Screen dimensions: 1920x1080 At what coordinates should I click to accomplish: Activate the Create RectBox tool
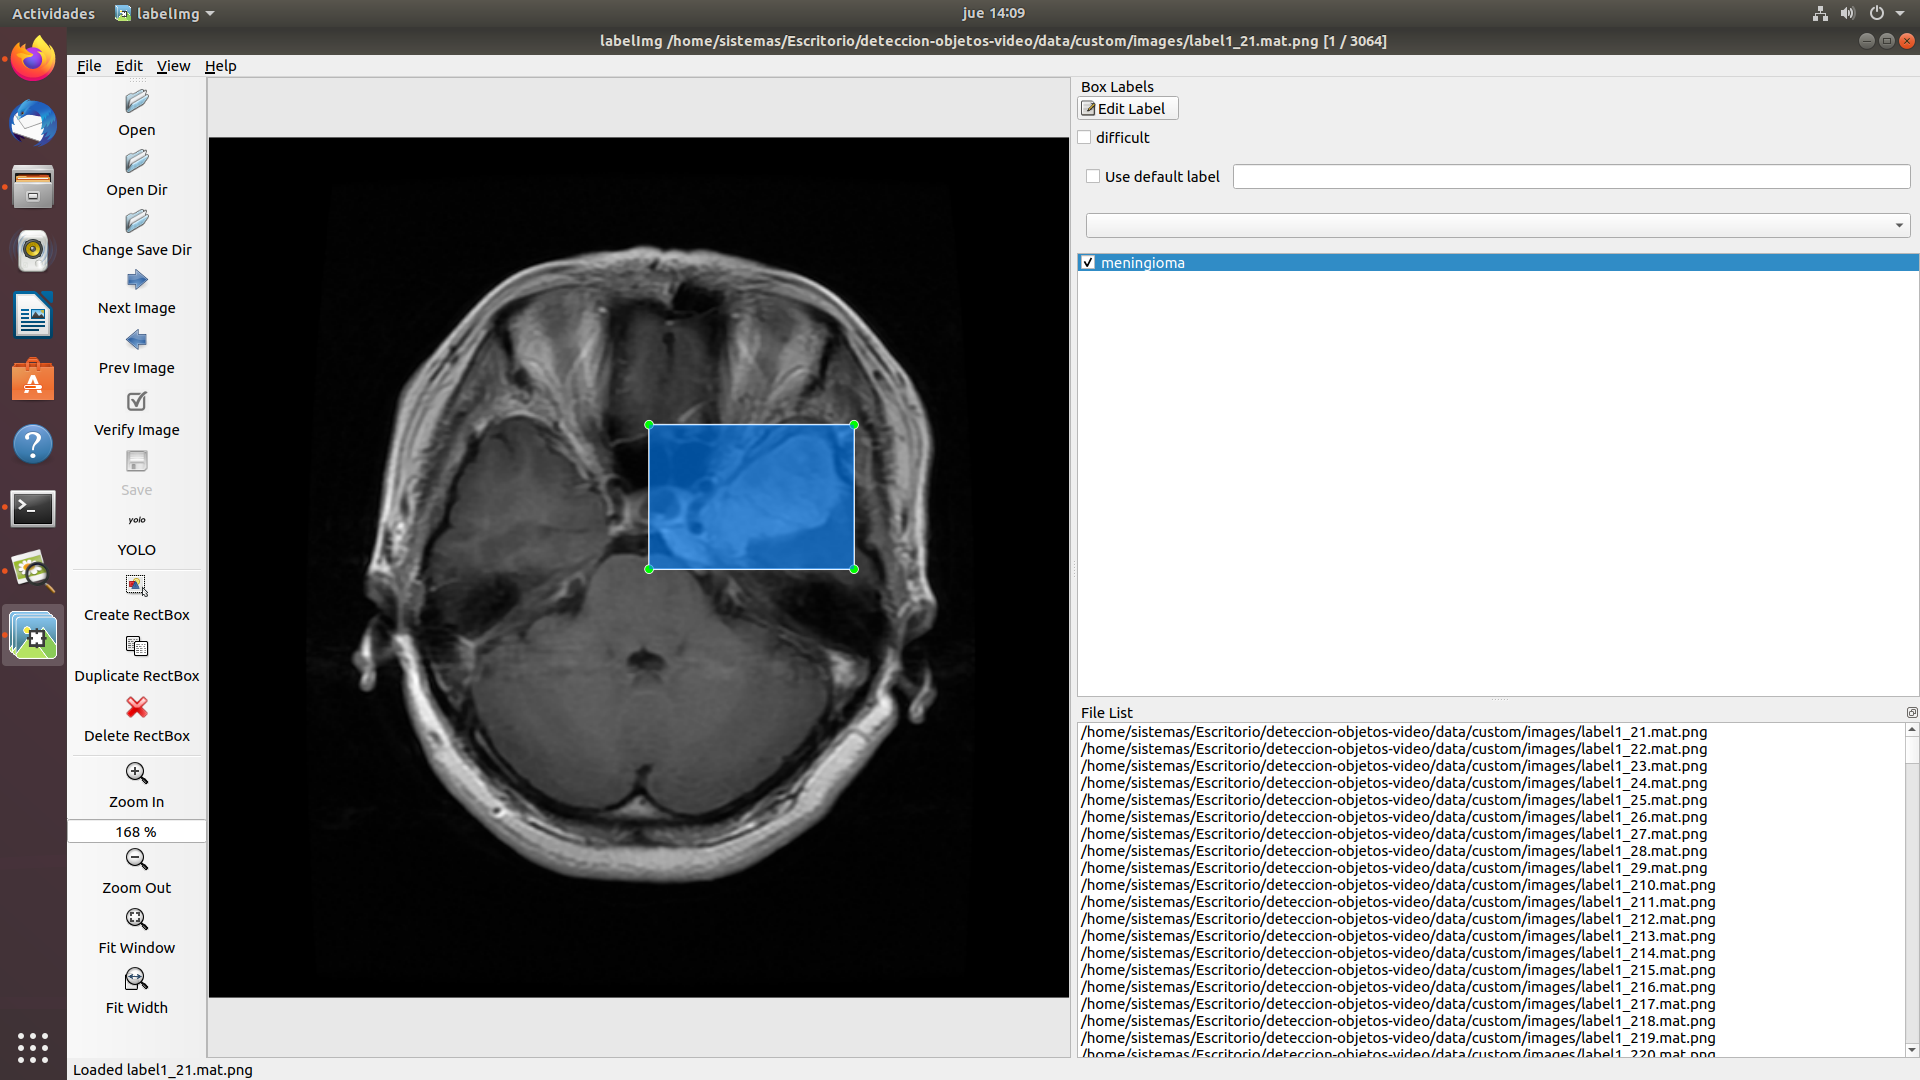[137, 586]
